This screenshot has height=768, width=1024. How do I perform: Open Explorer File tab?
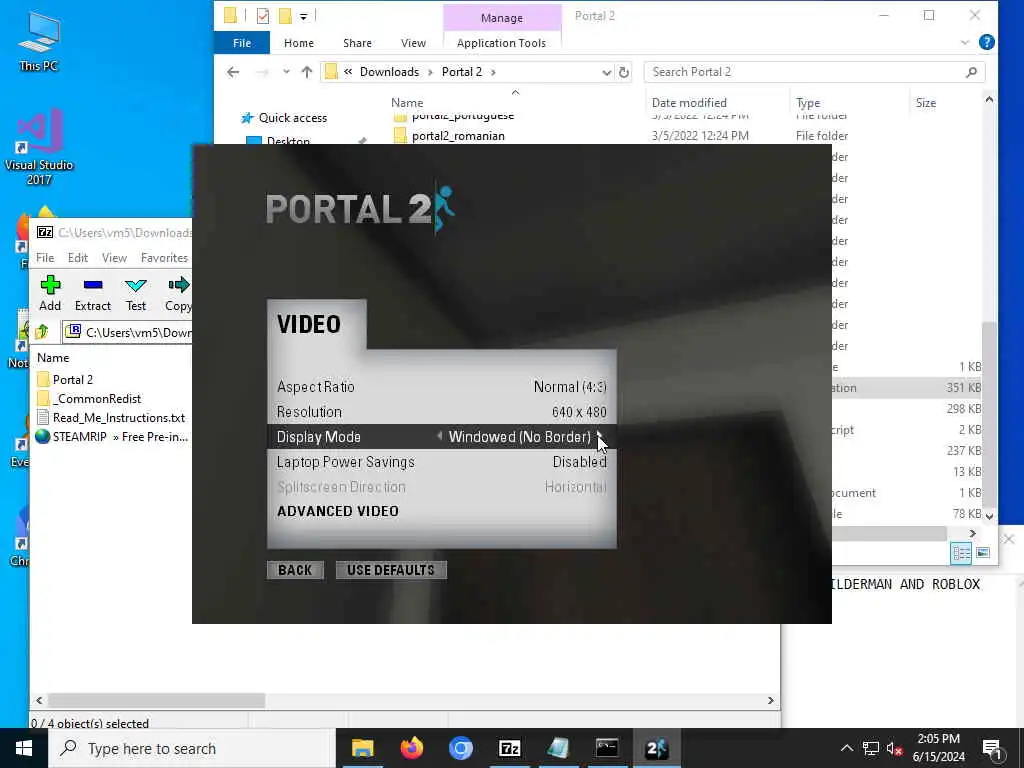click(242, 43)
